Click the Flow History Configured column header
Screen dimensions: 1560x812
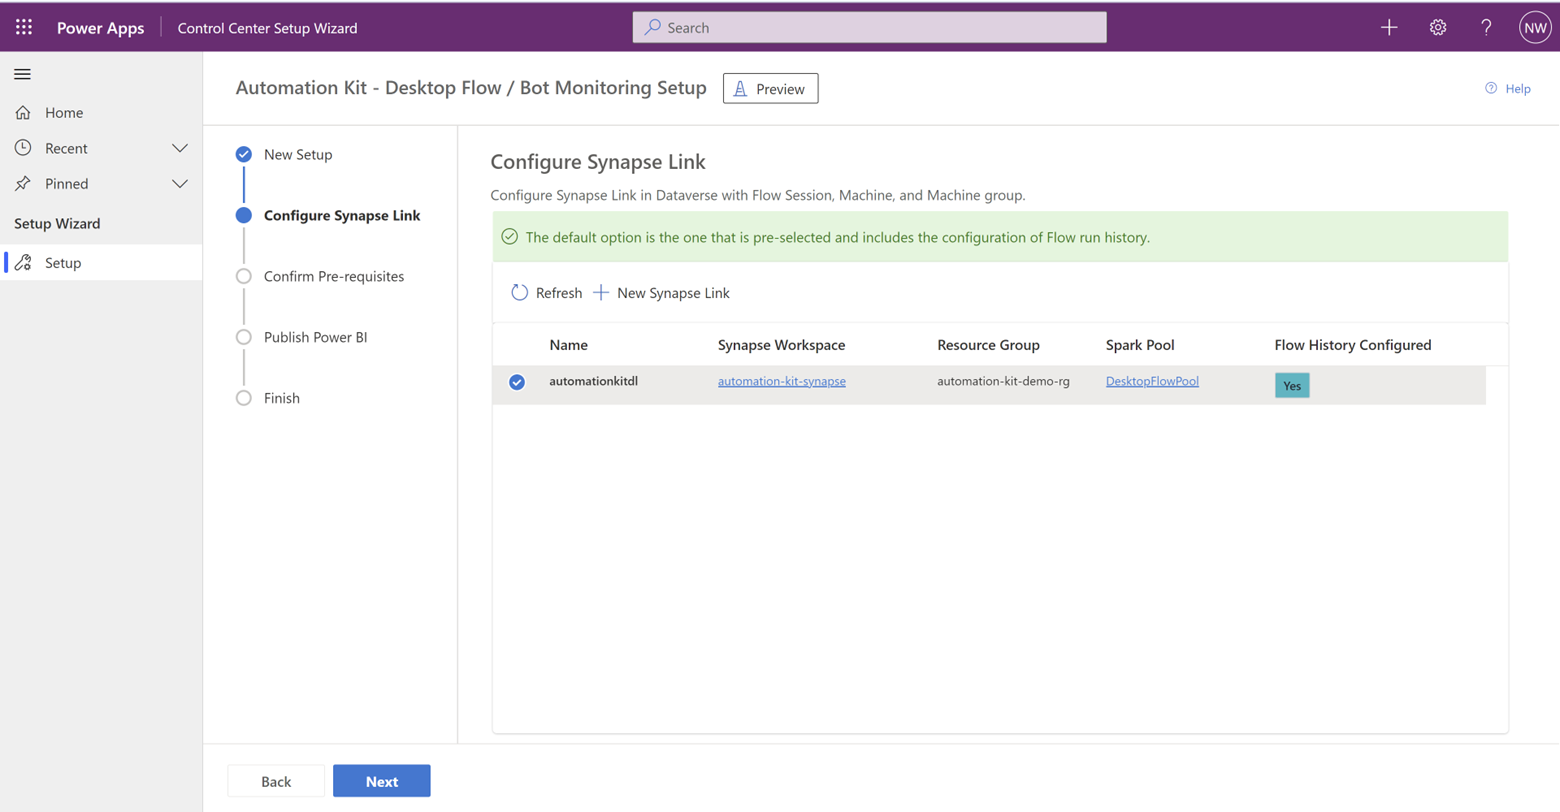pyautogui.click(x=1353, y=345)
